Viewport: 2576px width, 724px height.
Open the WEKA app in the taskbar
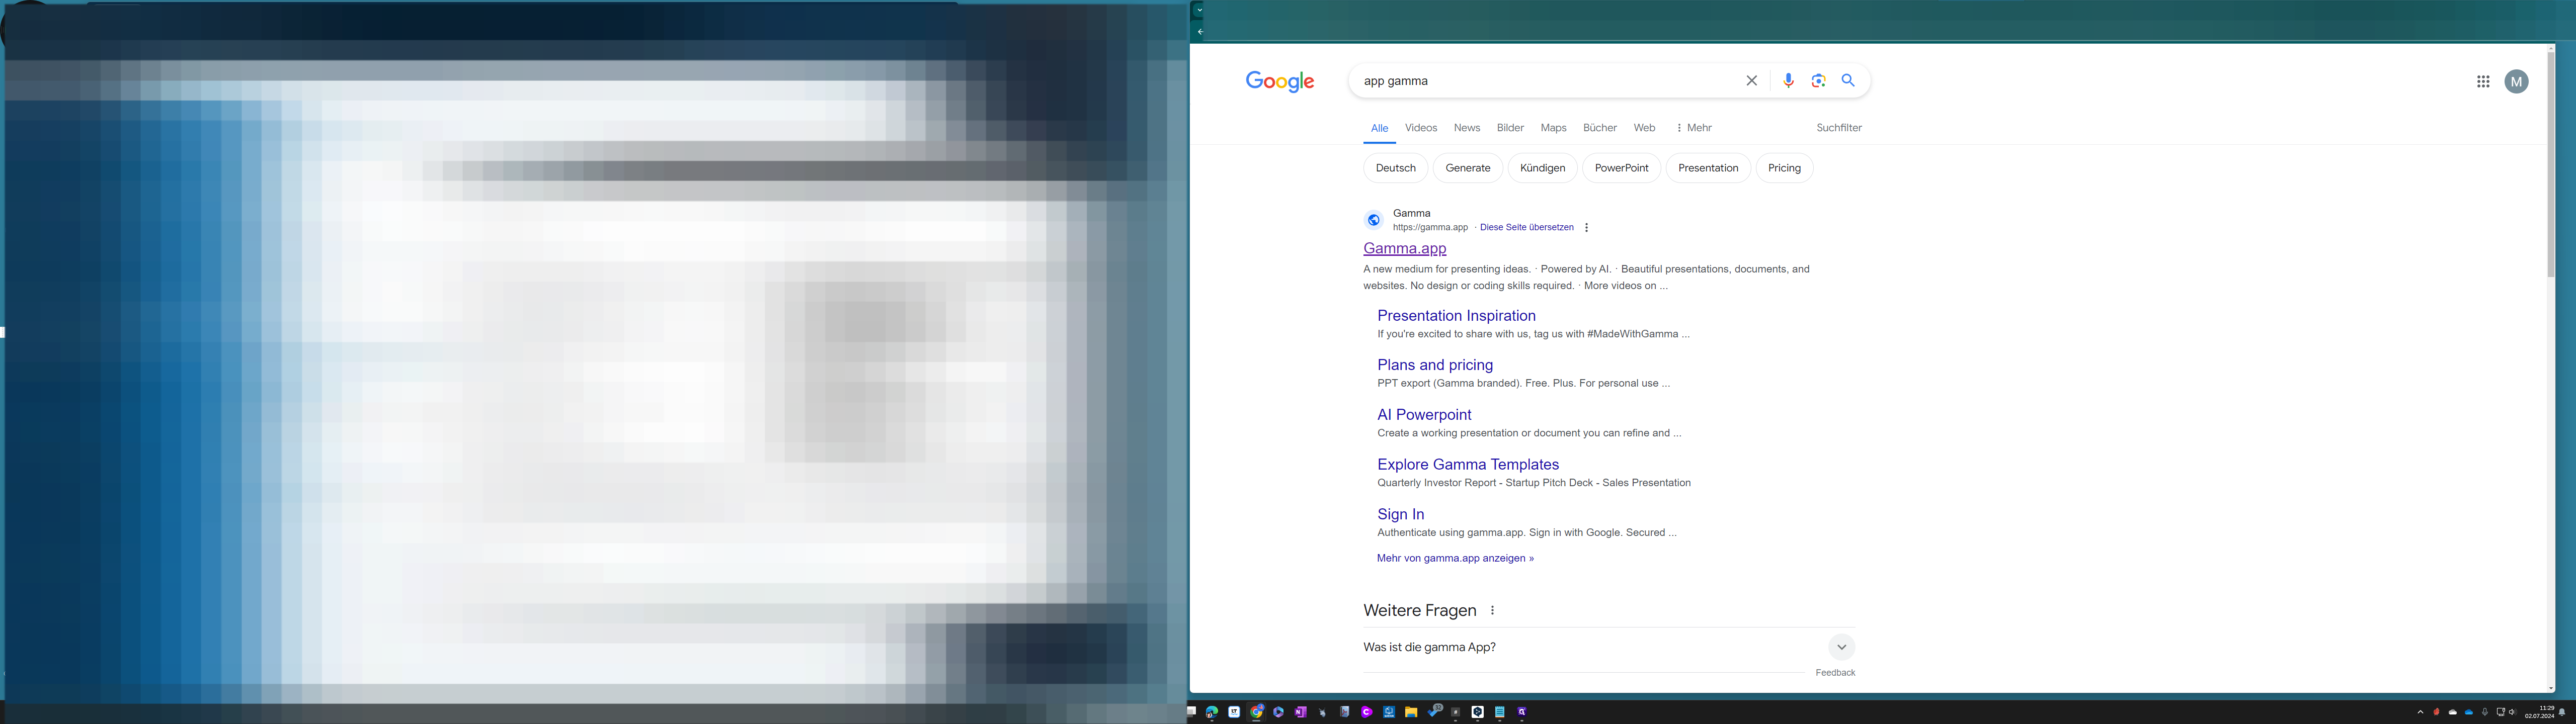[x=1389, y=712]
